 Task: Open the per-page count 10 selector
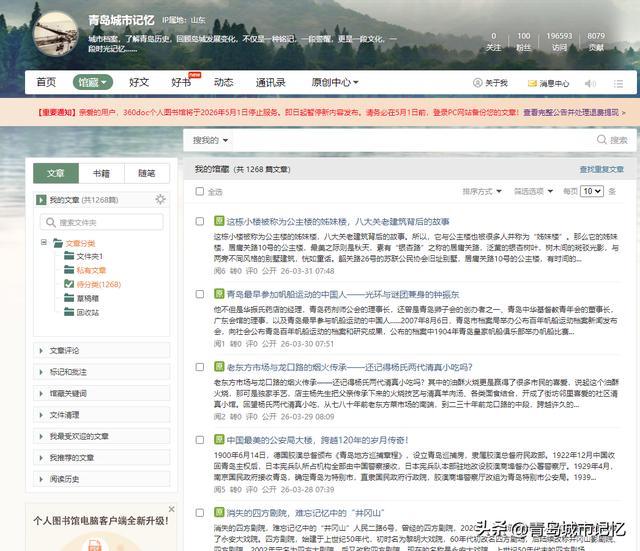coord(591,191)
